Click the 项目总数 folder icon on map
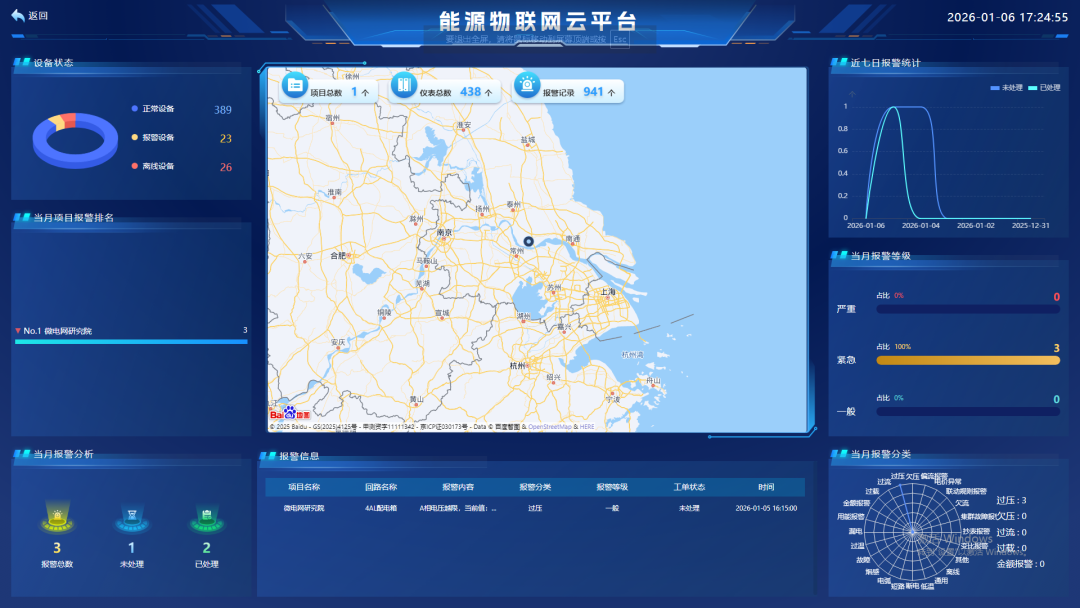 [x=295, y=85]
